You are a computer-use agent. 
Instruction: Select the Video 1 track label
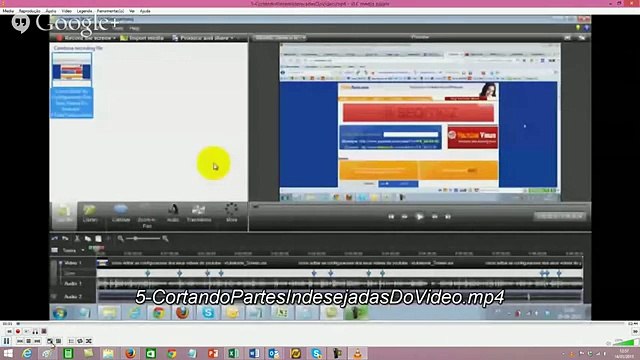click(73, 263)
